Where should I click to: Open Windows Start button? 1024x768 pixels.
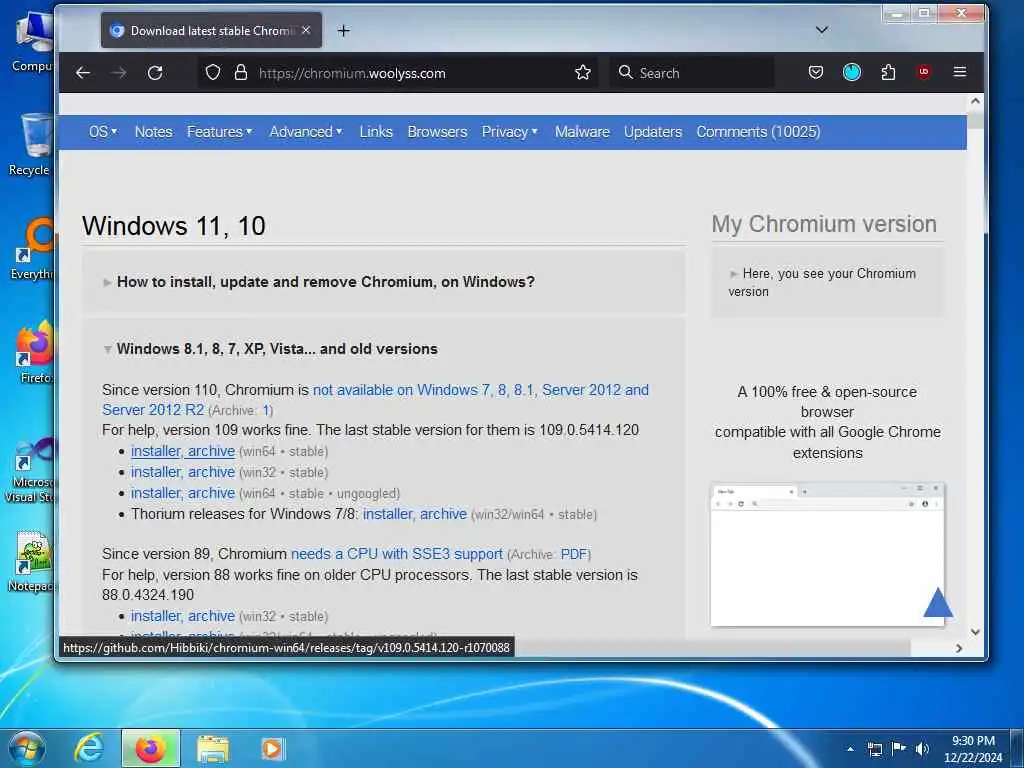27,748
